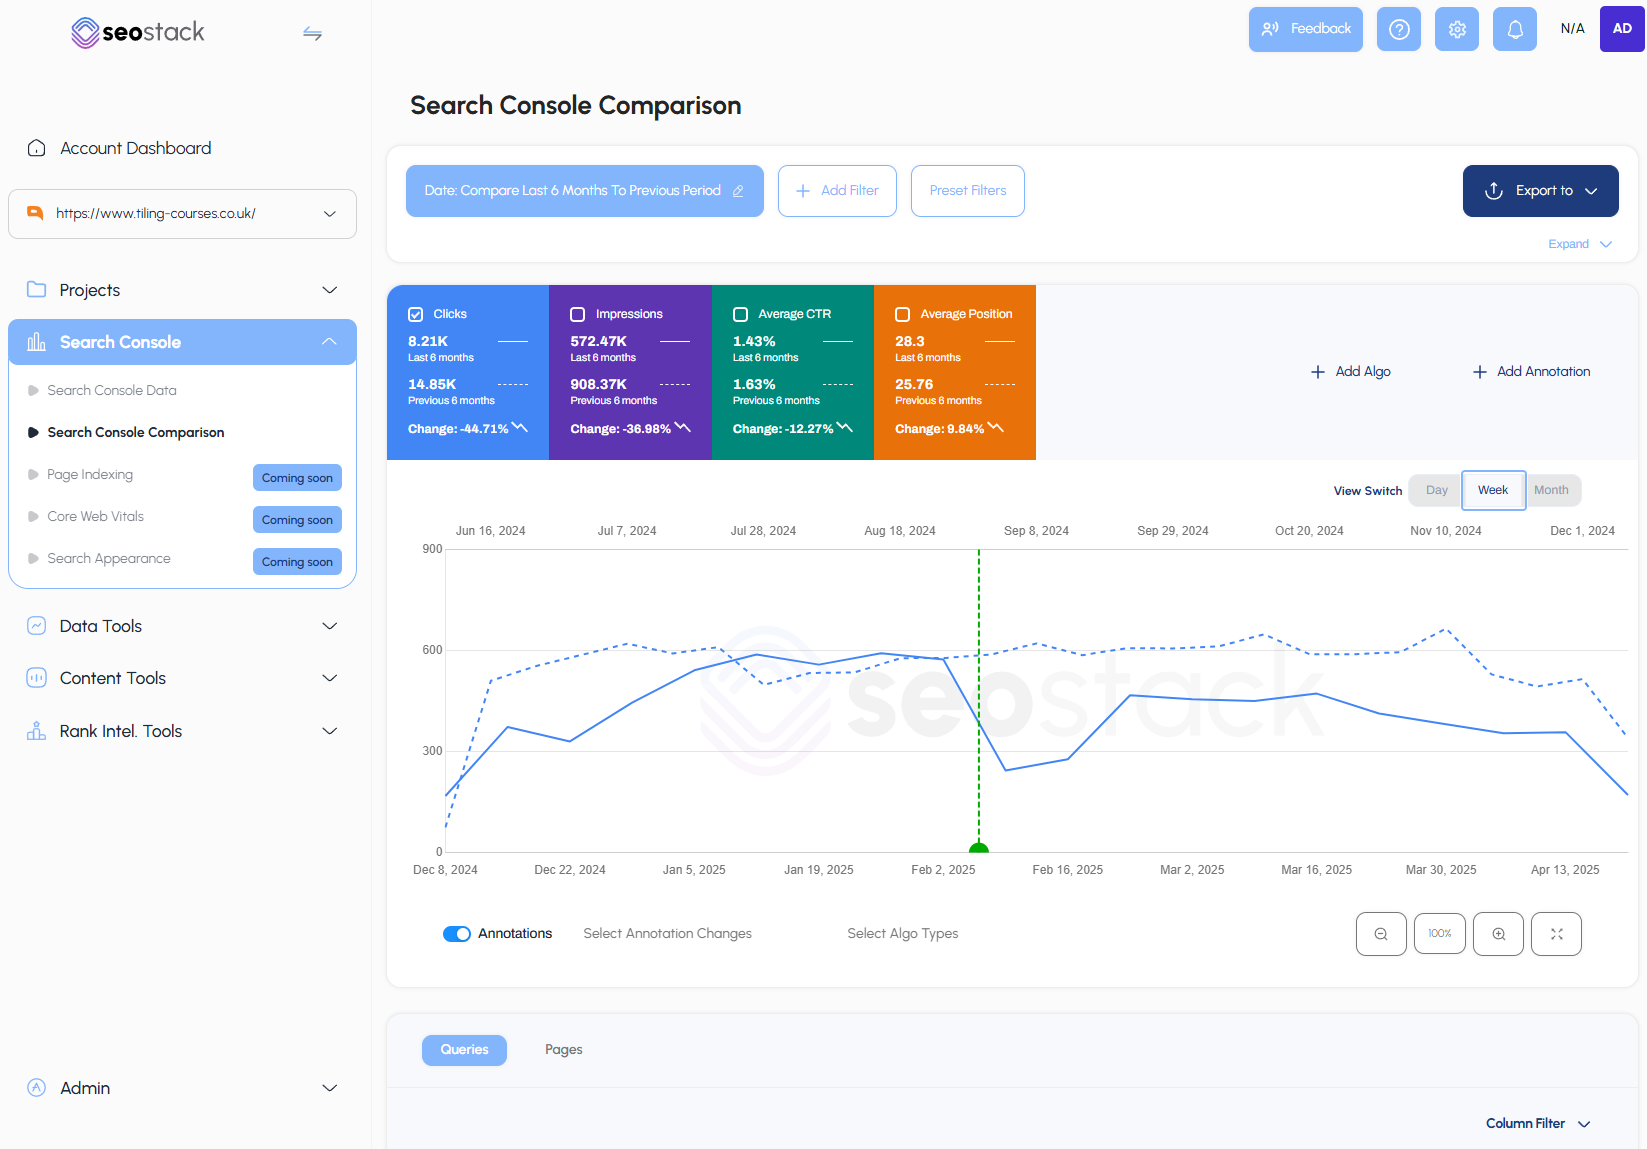This screenshot has height=1149, width=1647.
Task: Click the Export to button
Action: (1540, 190)
